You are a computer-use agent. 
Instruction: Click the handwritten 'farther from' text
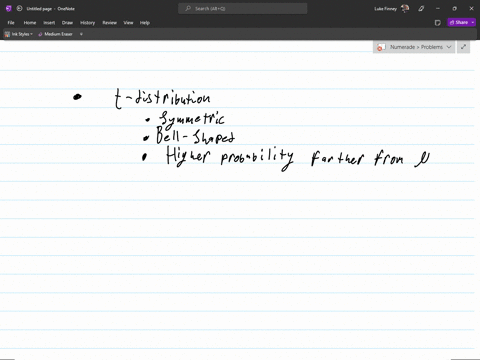tap(357, 158)
